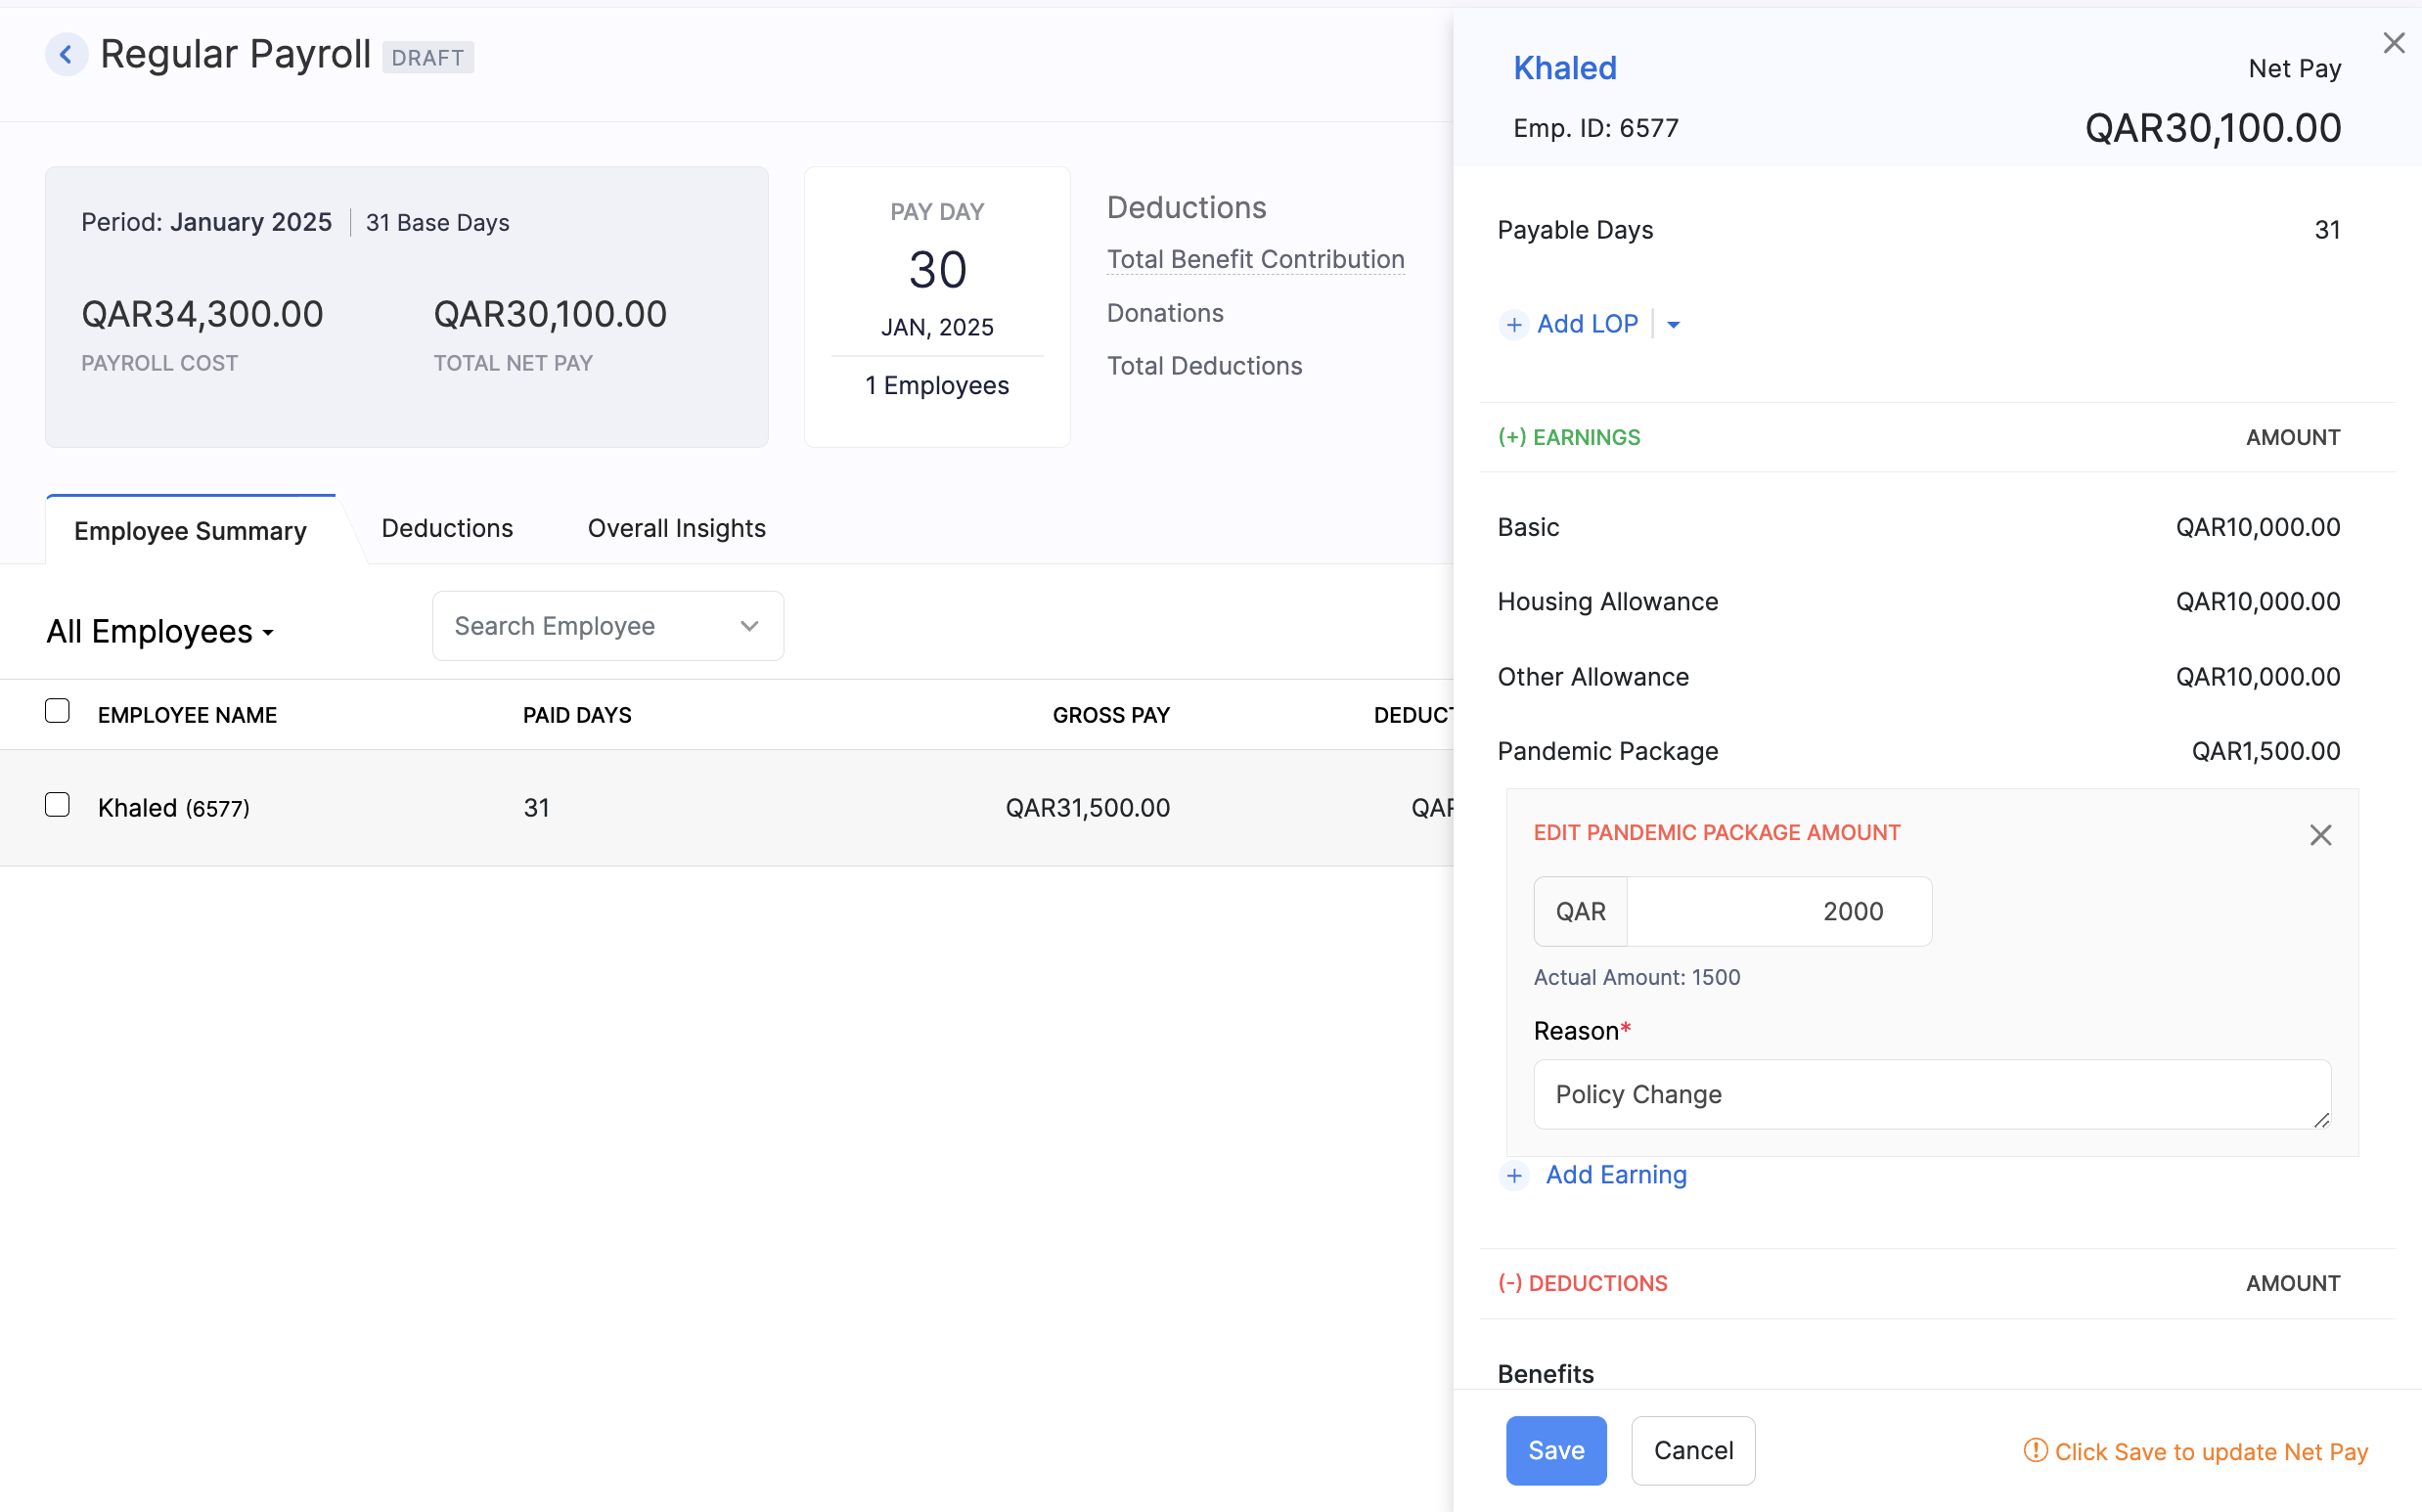Click the plus icon next to Add LOP
Screen dimensions: 2422x1512
click(x=1513, y=324)
